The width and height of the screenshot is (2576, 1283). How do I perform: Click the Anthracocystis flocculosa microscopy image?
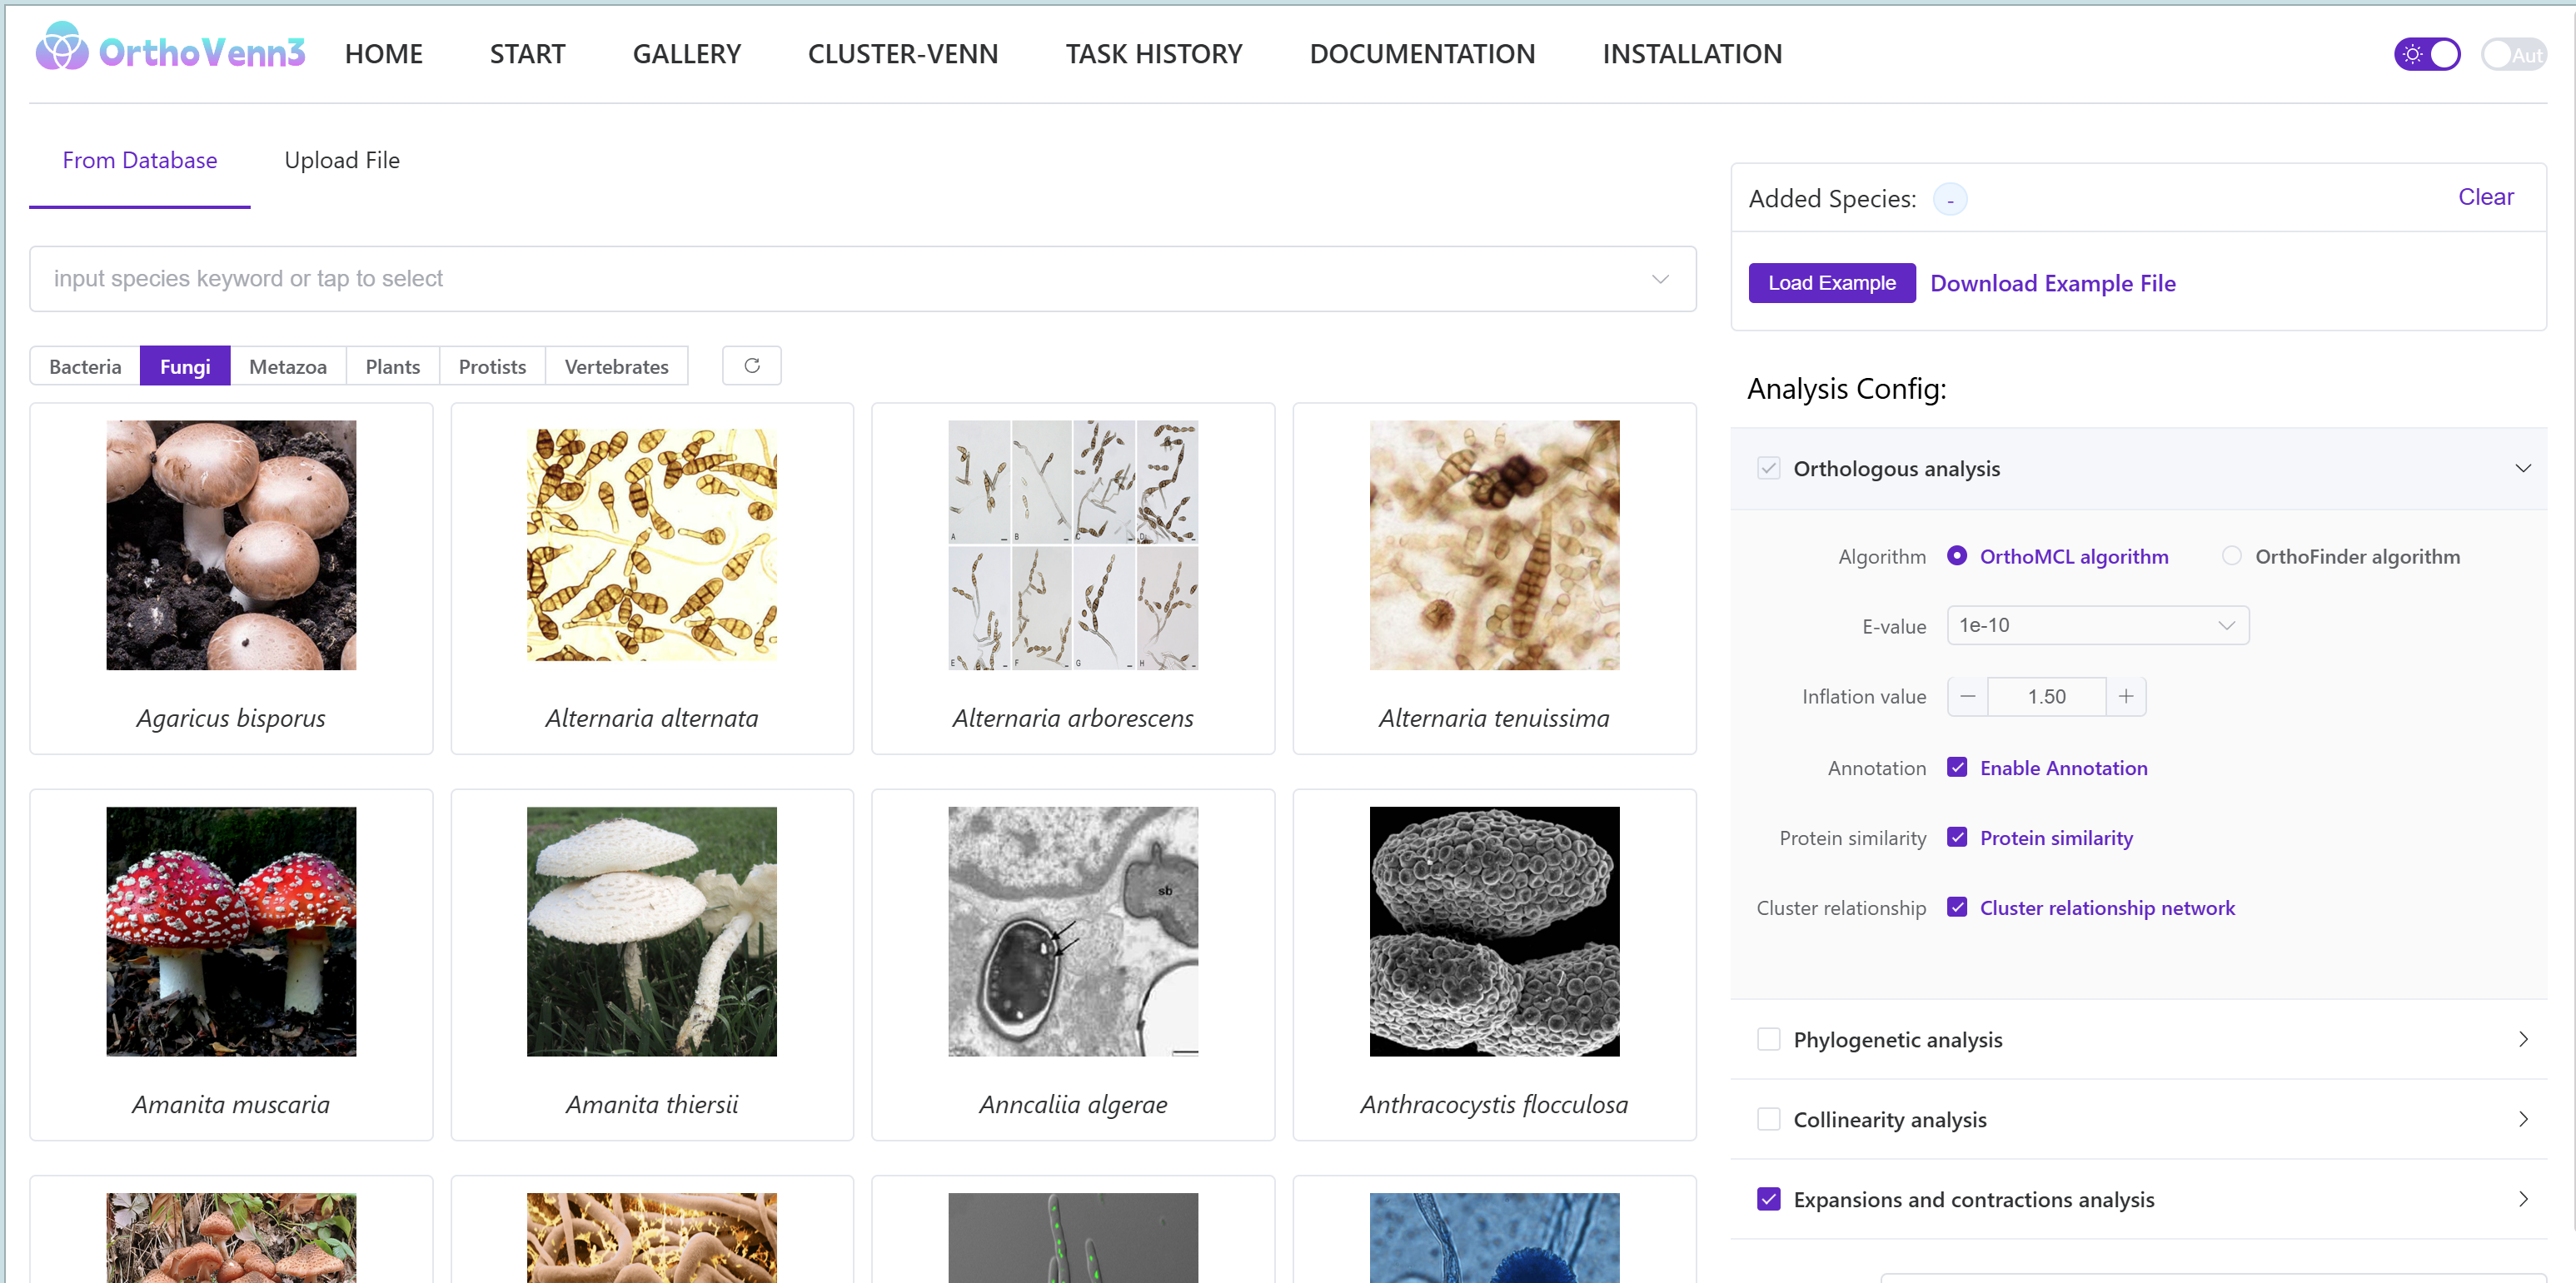pos(1493,930)
